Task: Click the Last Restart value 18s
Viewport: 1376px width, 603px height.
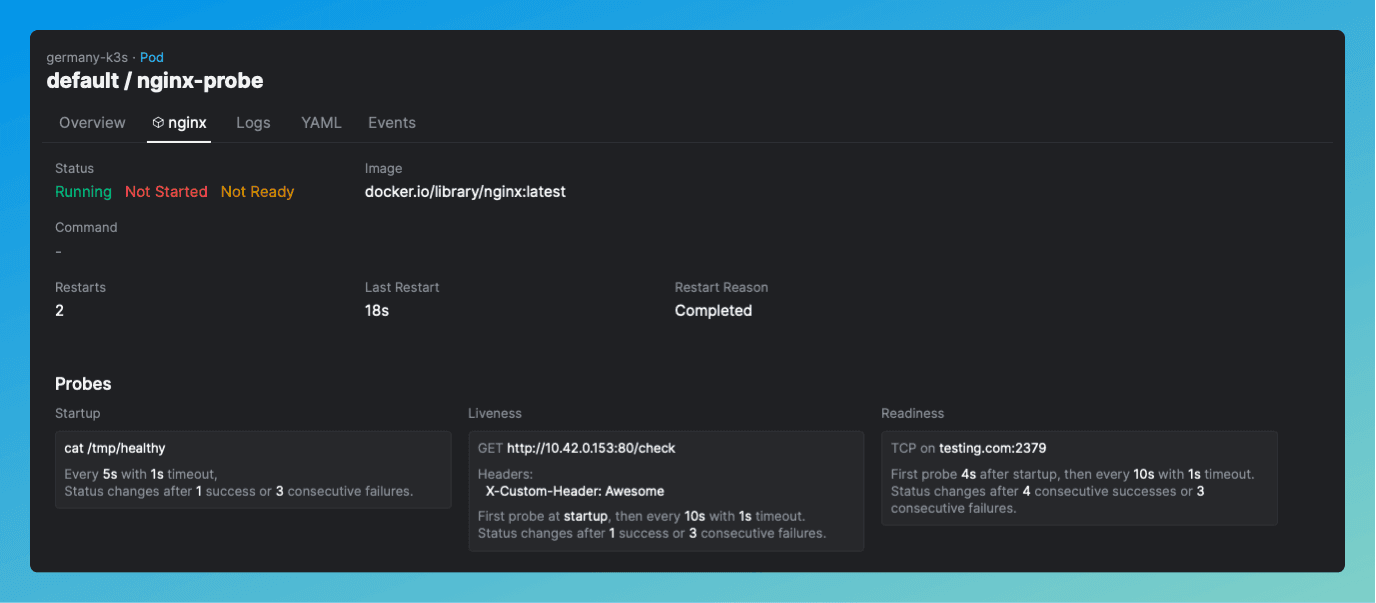Action: 377,311
